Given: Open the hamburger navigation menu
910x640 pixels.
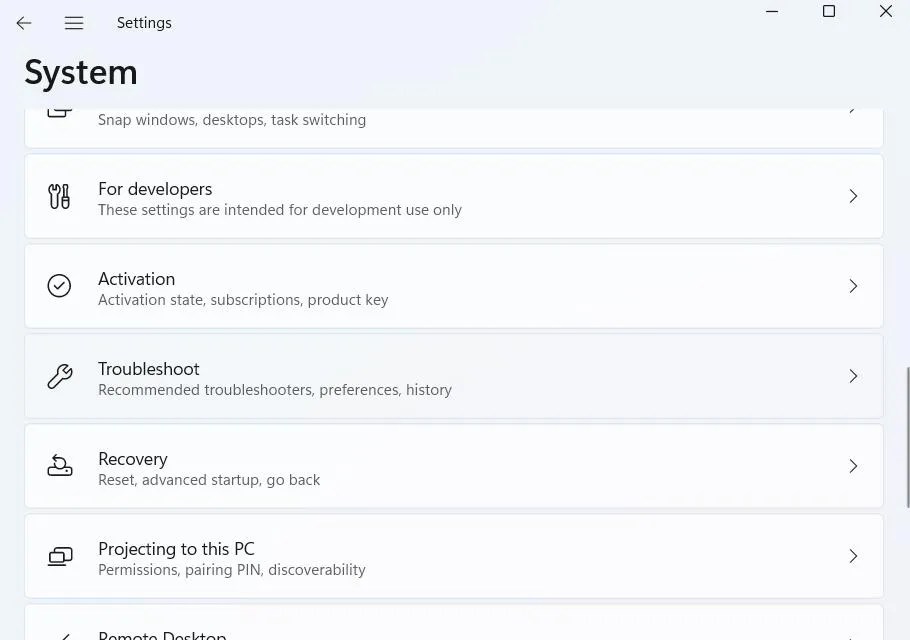Looking at the screenshot, I should [74, 23].
